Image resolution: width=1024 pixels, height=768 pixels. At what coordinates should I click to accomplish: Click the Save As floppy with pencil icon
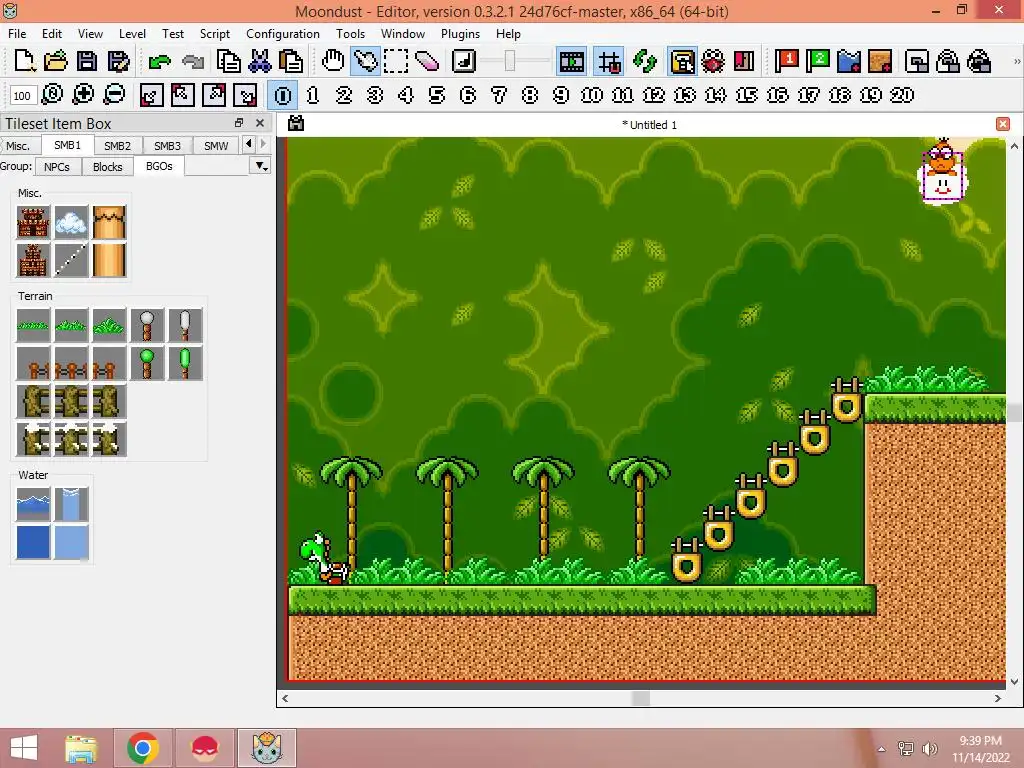pyautogui.click(x=118, y=61)
